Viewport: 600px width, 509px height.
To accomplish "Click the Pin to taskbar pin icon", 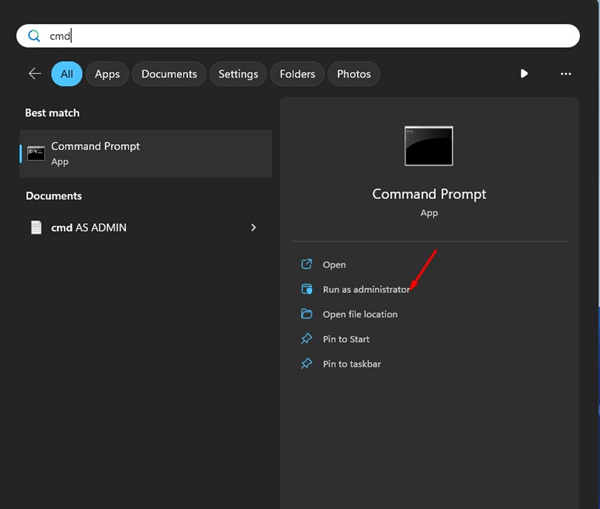I will [x=307, y=364].
